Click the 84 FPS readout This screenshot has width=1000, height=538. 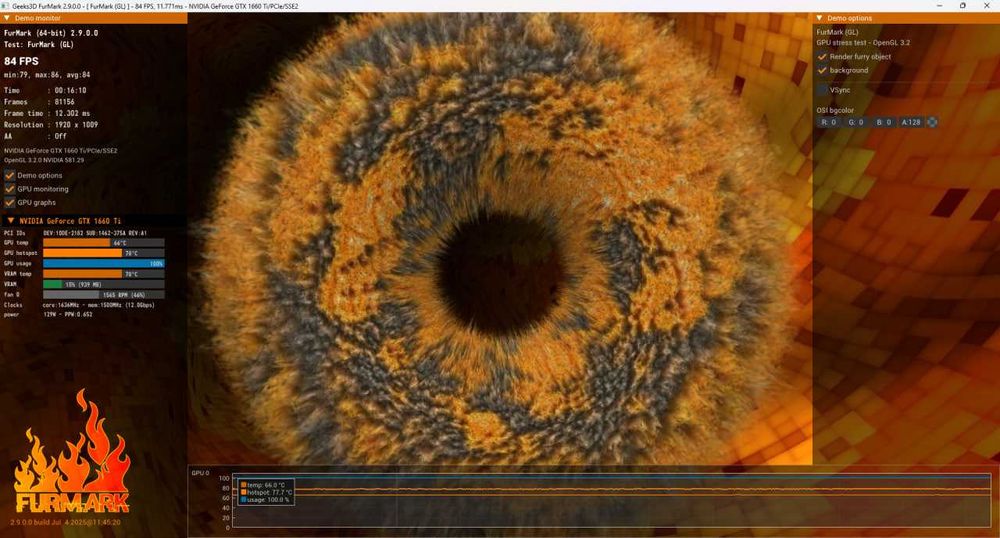(21, 61)
